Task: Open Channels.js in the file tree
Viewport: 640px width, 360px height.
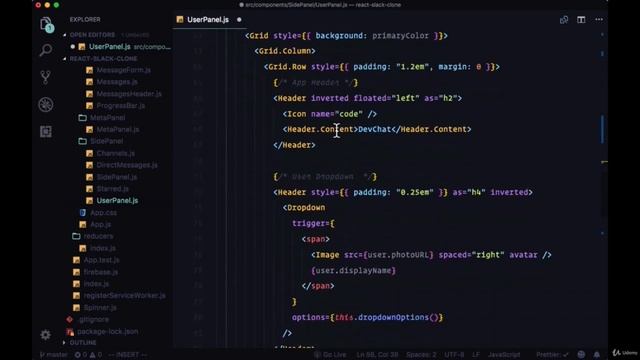Action: (116, 153)
